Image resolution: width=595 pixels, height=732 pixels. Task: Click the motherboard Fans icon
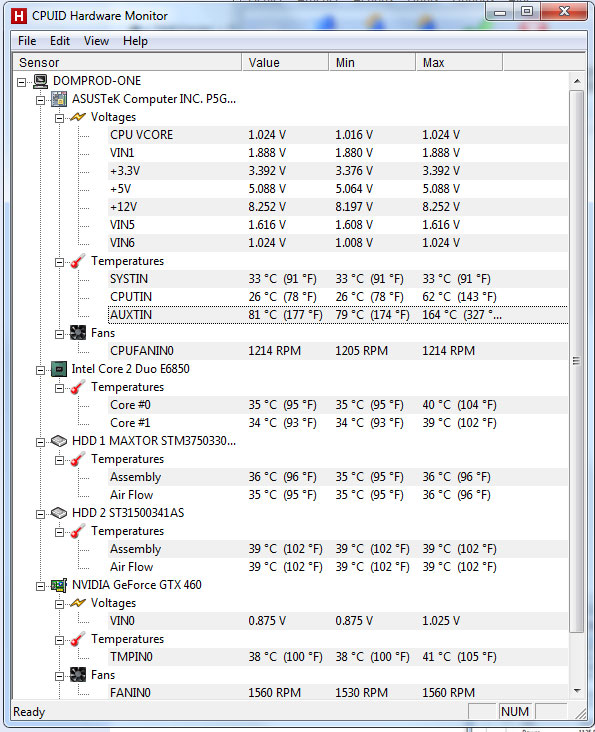[x=78, y=333]
